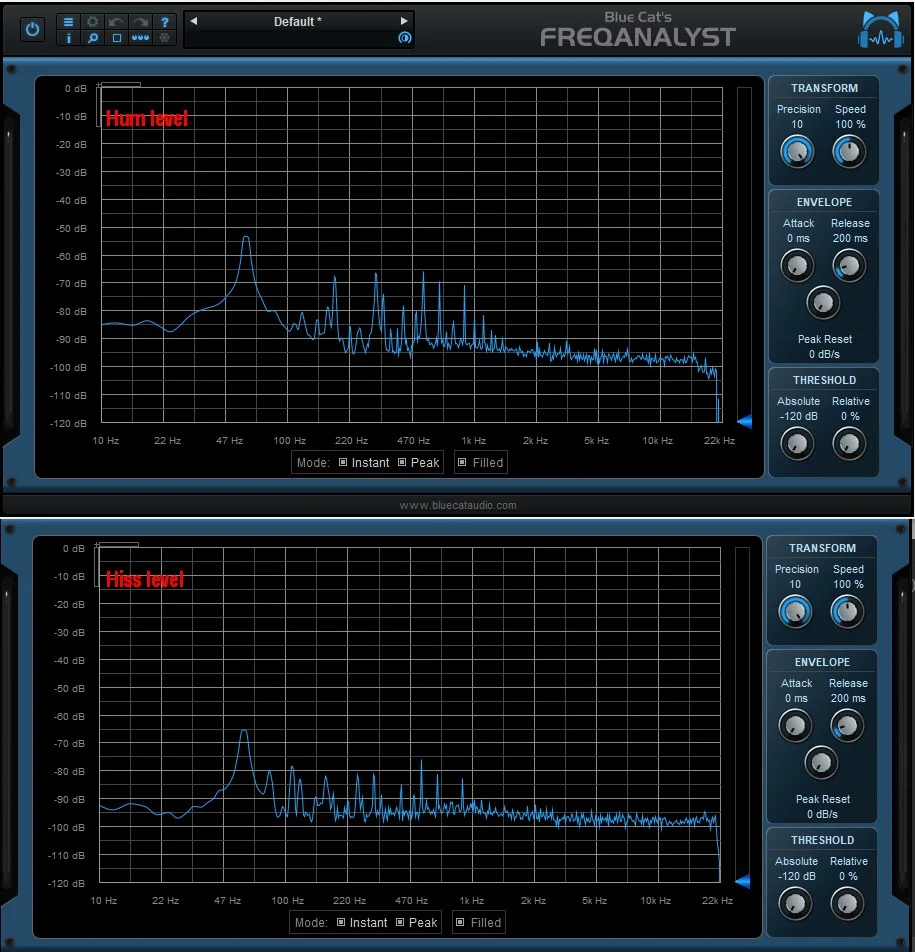Screen dimensions: 915x952
Task: Click the FREQANALYST title text
Action: coord(638,38)
